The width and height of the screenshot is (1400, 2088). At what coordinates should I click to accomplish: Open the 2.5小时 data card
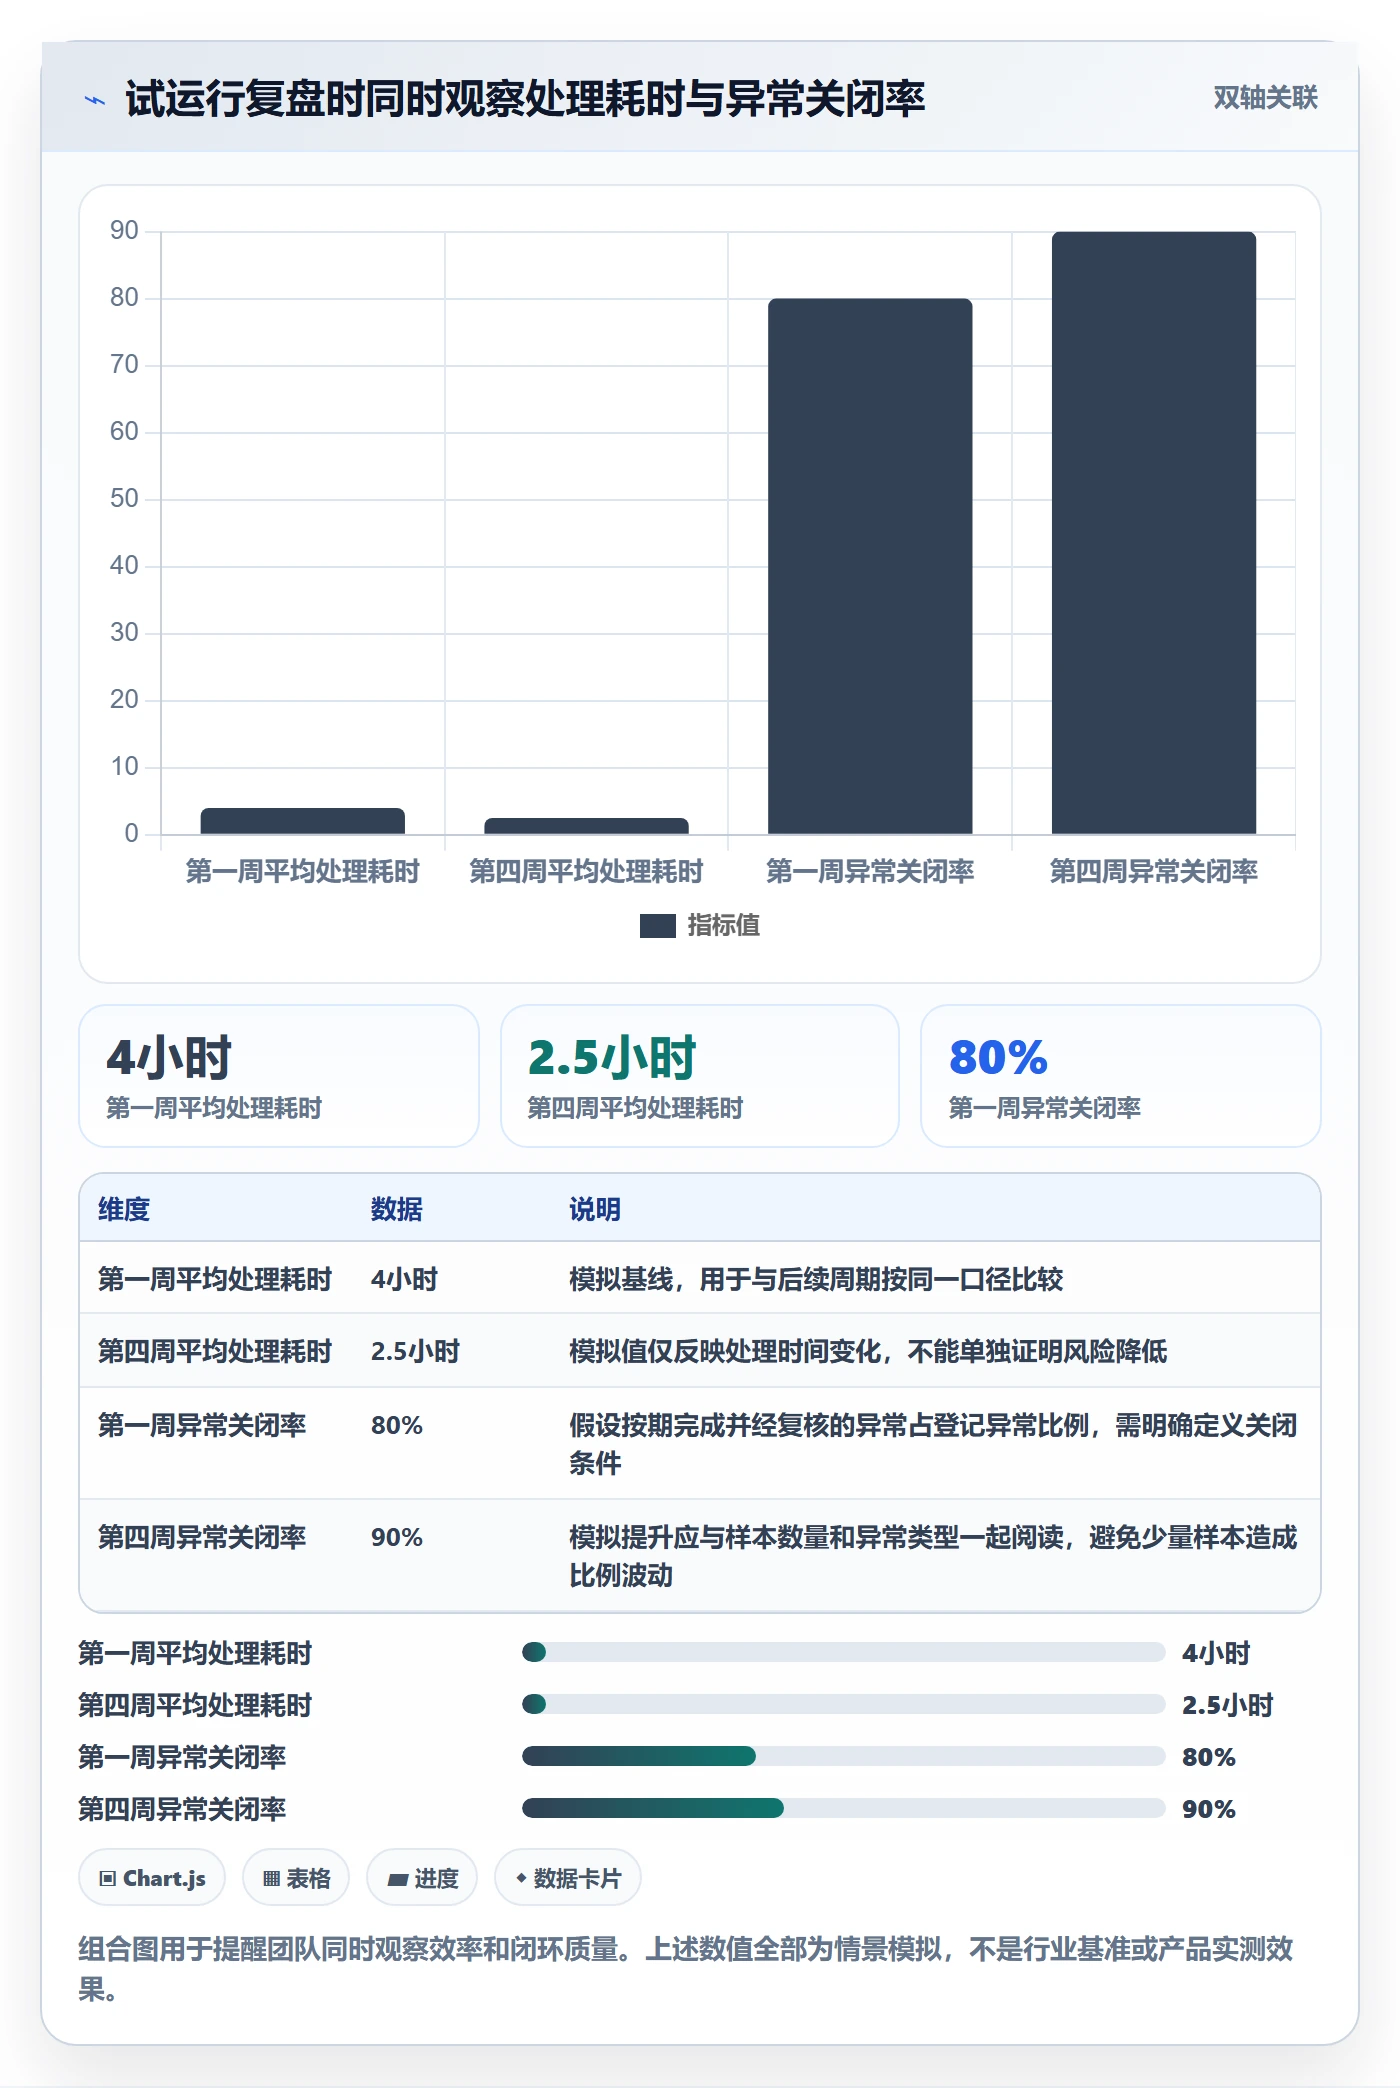[x=700, y=1076]
